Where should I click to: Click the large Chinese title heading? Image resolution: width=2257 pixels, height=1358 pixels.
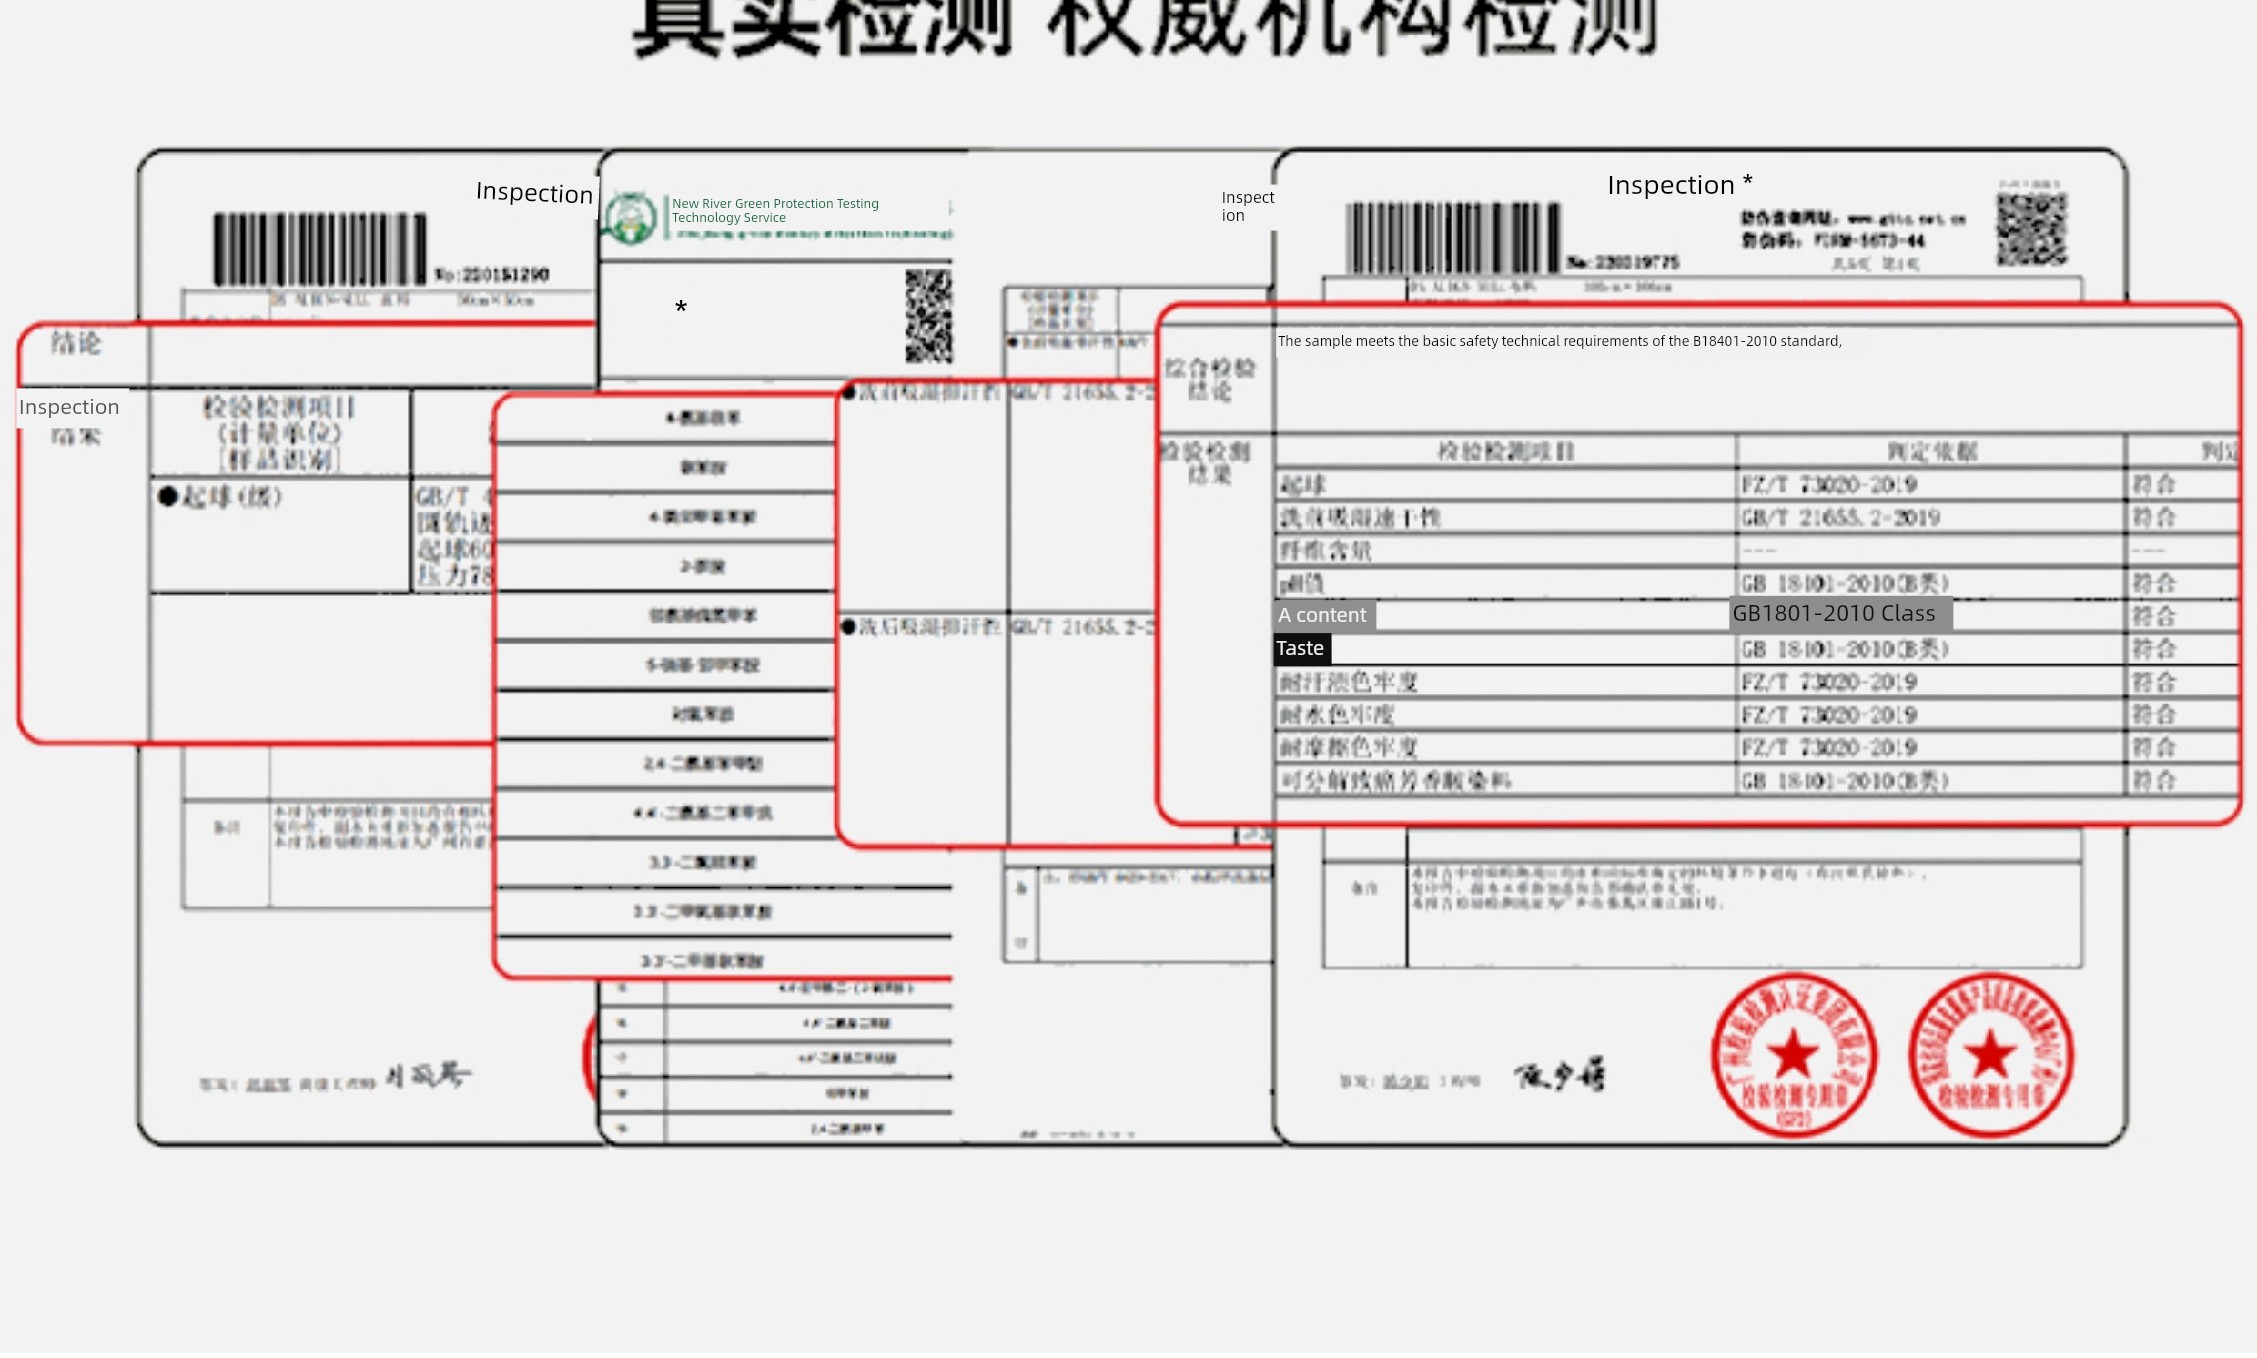[1145, 28]
